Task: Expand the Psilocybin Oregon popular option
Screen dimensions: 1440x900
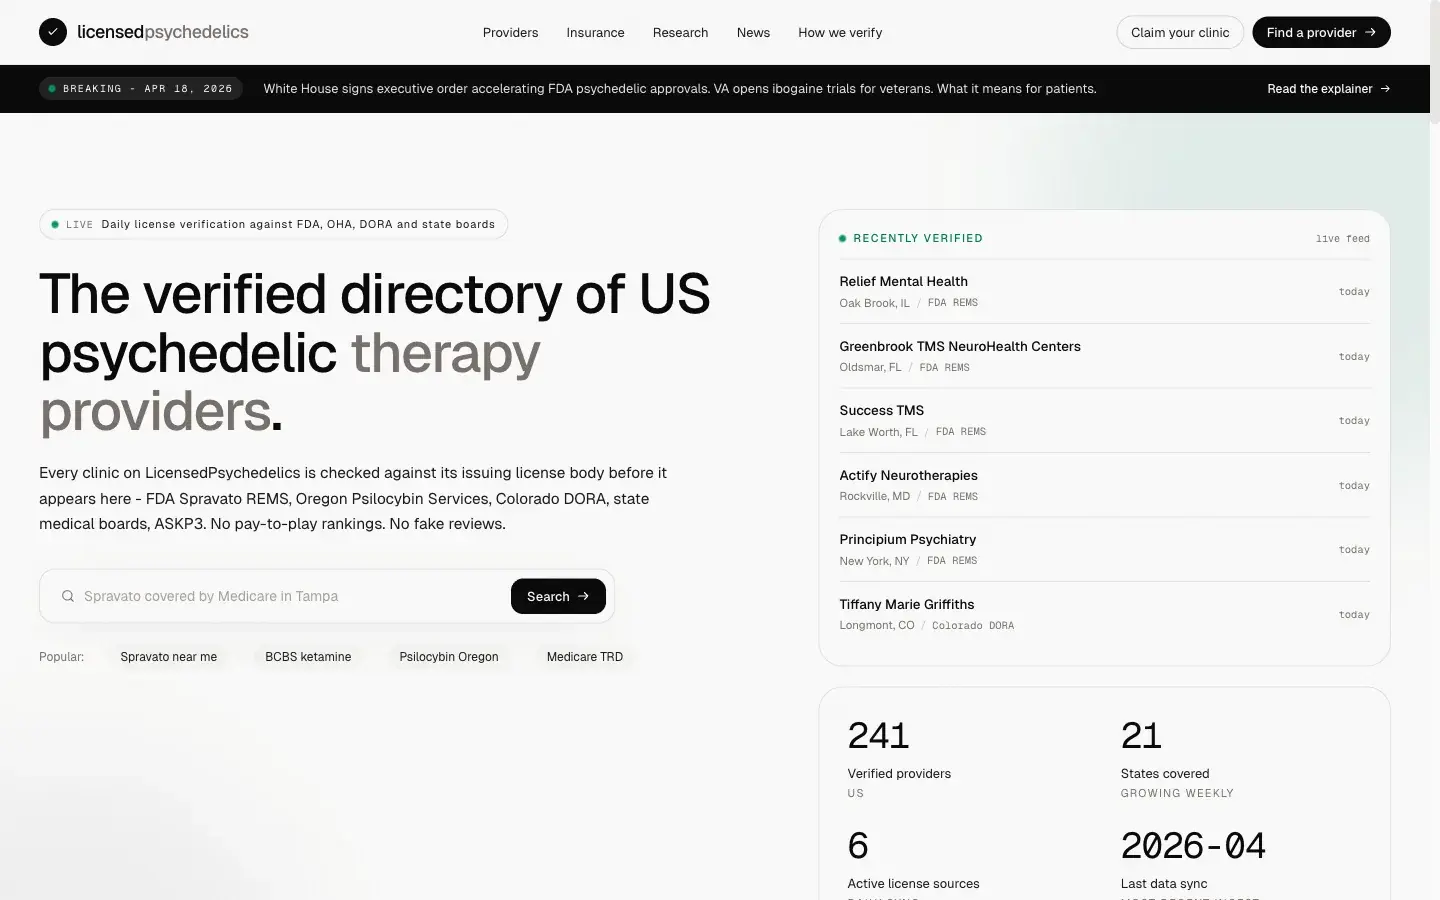Action: pos(449,657)
